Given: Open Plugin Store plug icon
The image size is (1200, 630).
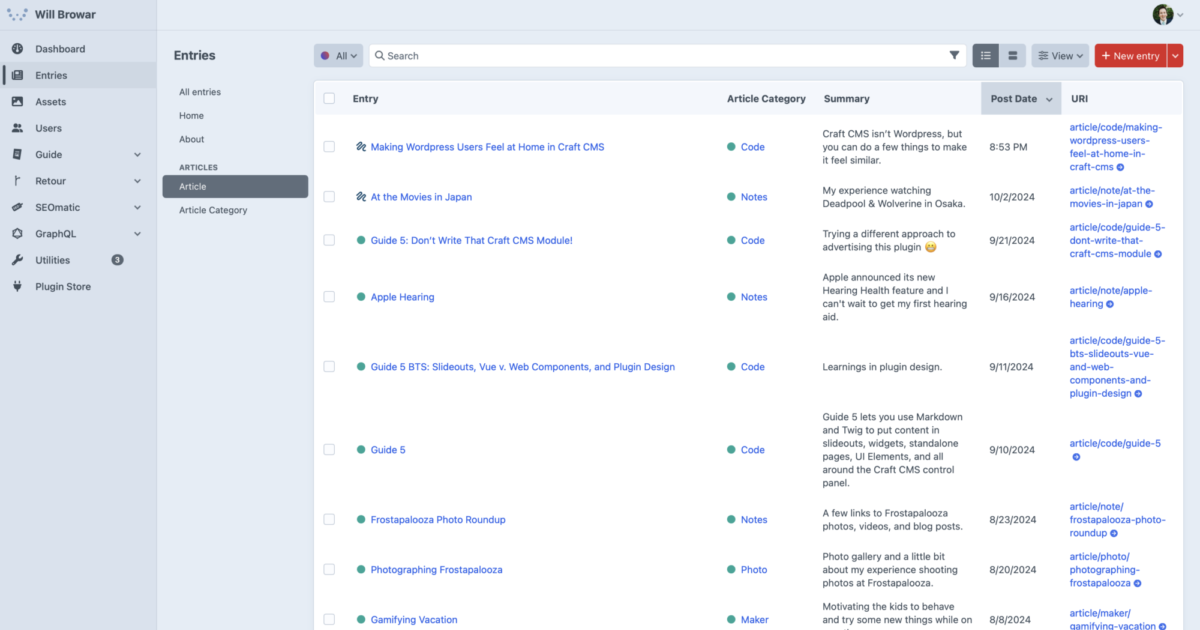Looking at the screenshot, I should pos(17,287).
